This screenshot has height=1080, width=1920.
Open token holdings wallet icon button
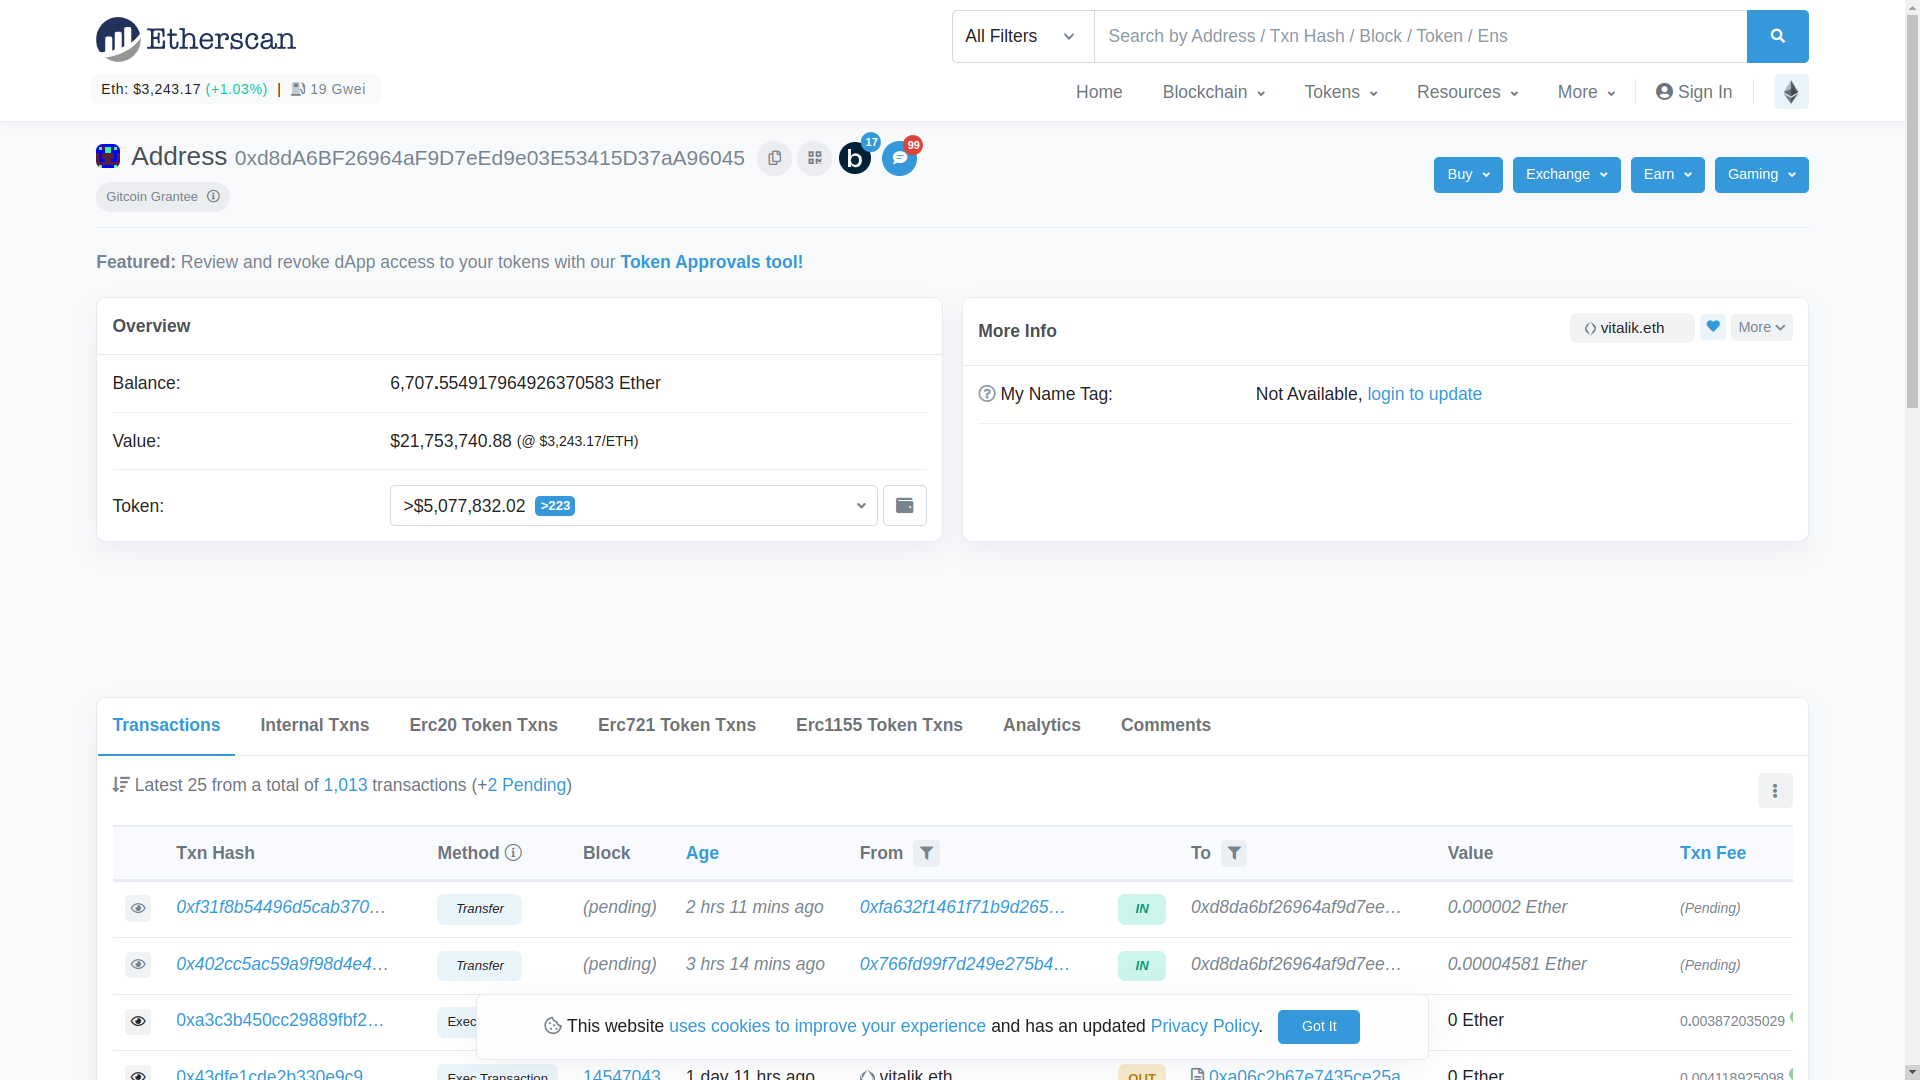coord(904,506)
